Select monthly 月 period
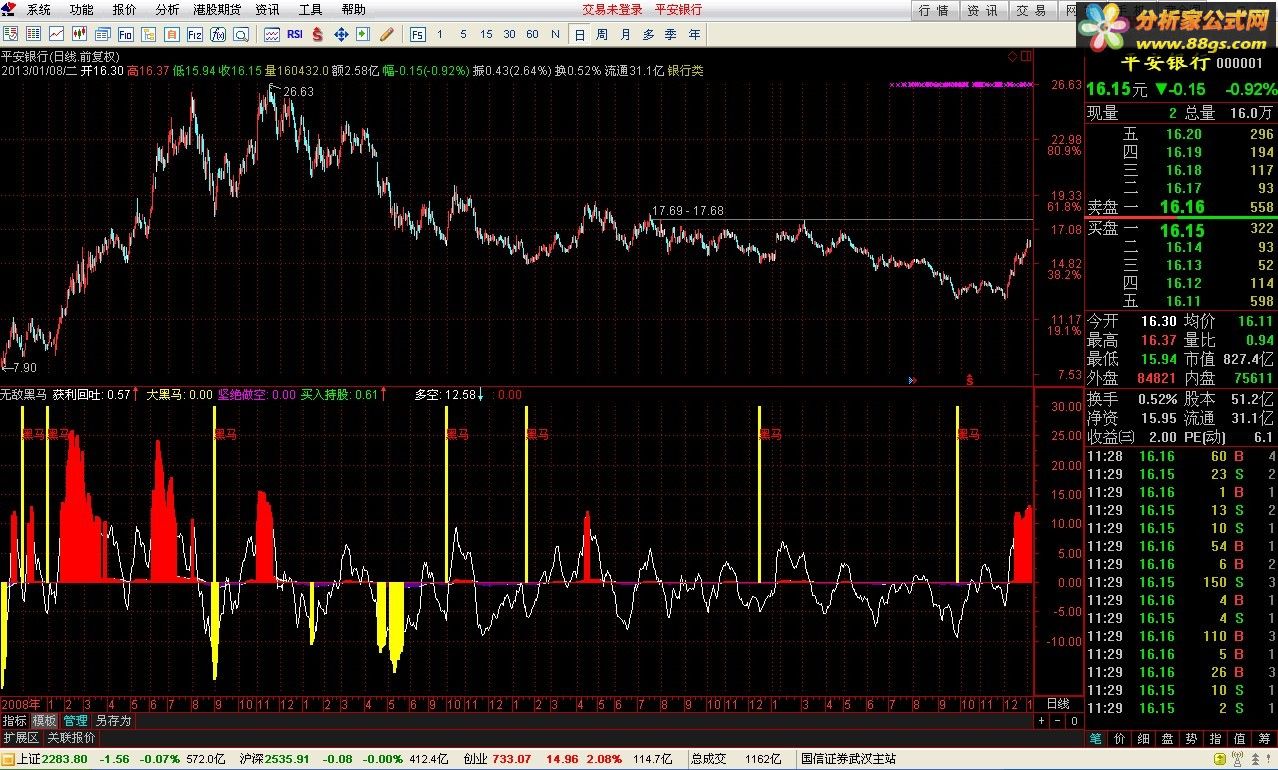Image resolution: width=1278 pixels, height=770 pixels. click(625, 34)
